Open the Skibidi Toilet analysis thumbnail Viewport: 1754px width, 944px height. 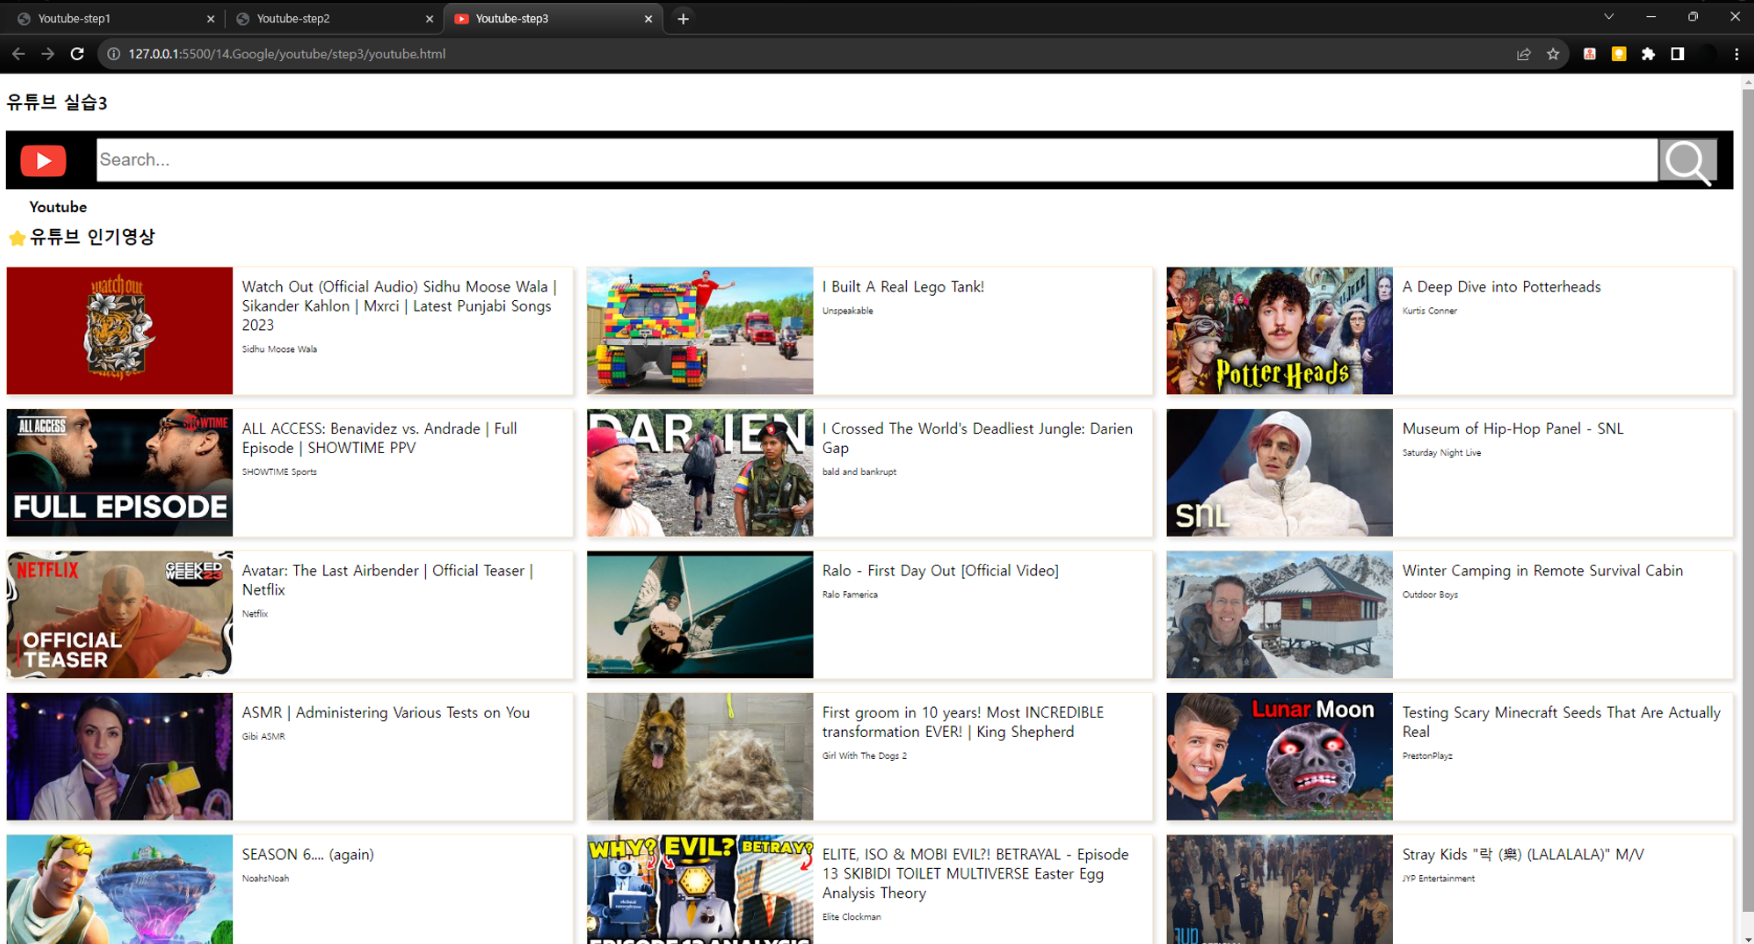[700, 889]
